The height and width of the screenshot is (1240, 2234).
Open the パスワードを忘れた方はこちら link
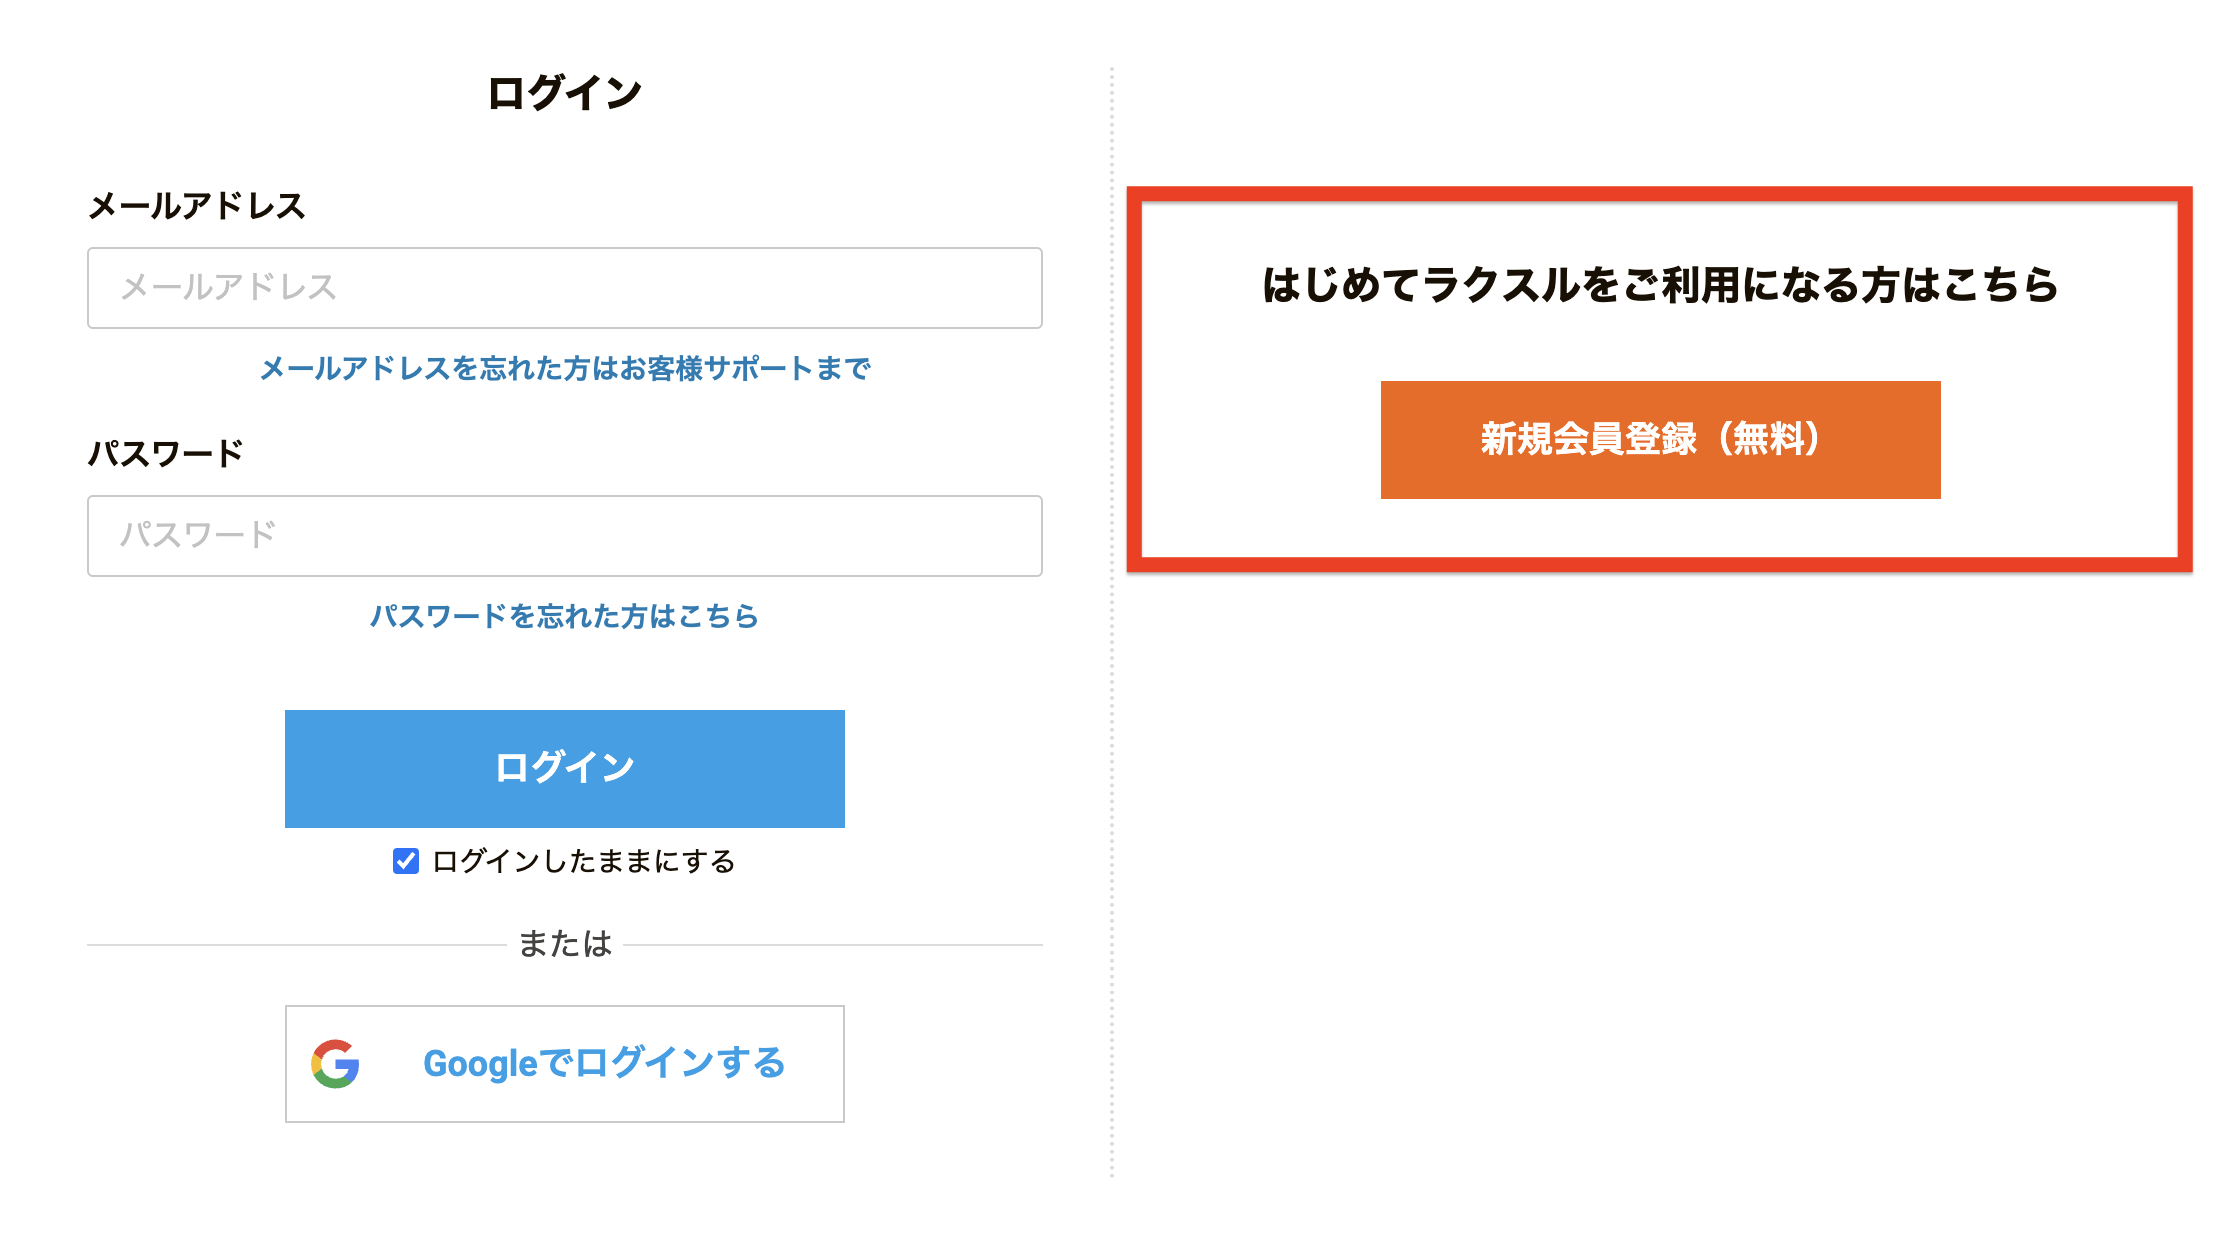565,616
